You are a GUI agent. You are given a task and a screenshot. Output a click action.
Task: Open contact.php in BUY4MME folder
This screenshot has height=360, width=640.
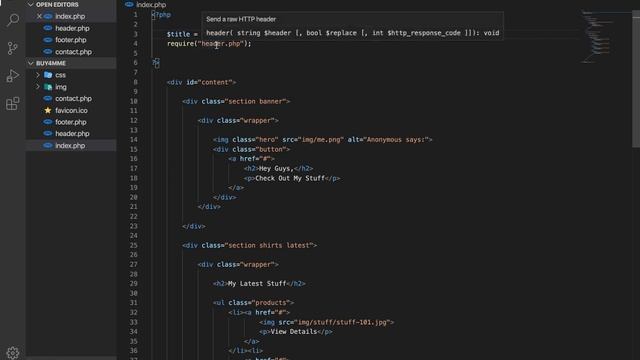click(71, 98)
